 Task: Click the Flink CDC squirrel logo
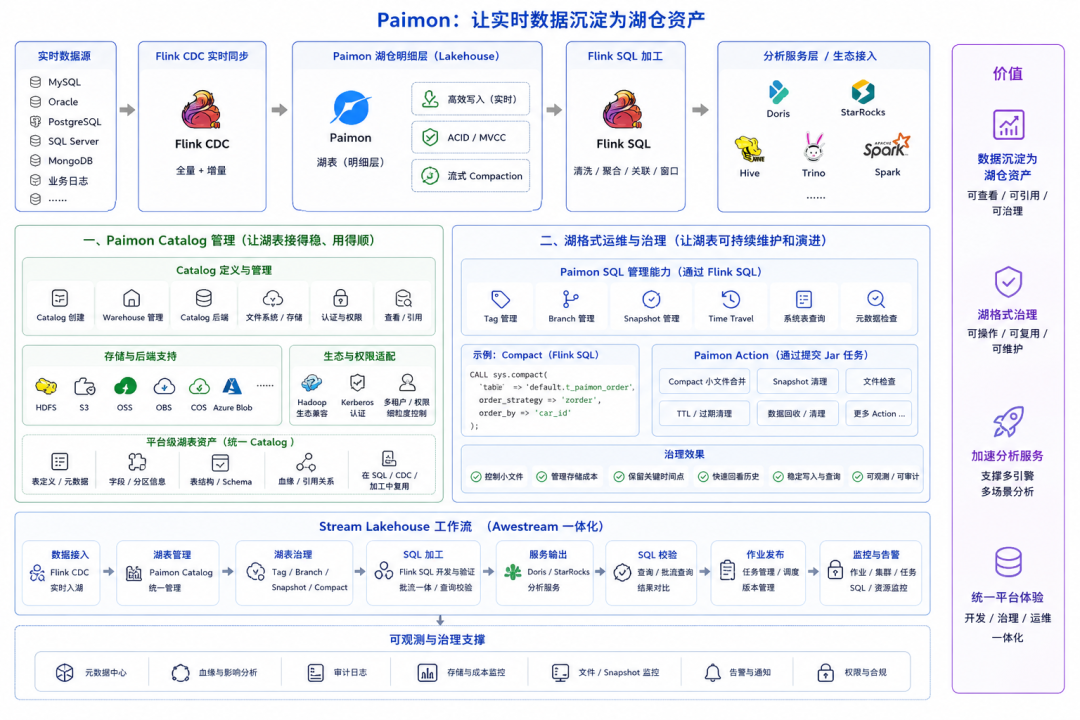click(x=201, y=110)
